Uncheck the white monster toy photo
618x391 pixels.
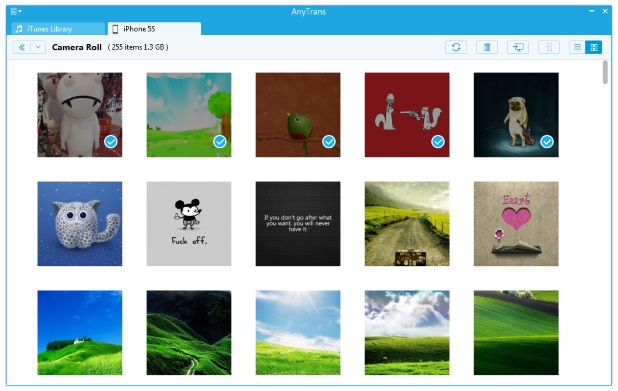pyautogui.click(x=111, y=142)
